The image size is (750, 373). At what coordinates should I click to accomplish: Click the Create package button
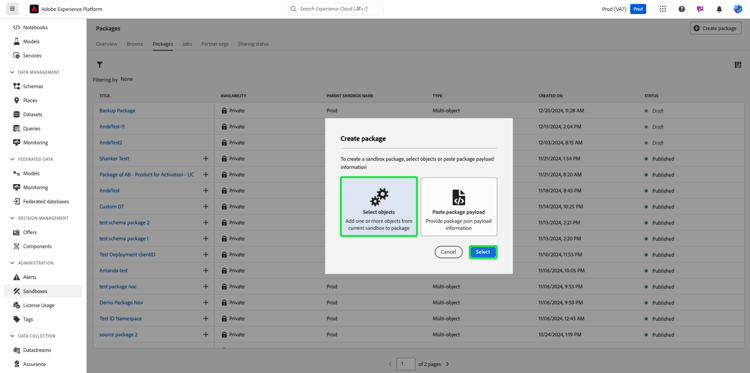(x=716, y=28)
